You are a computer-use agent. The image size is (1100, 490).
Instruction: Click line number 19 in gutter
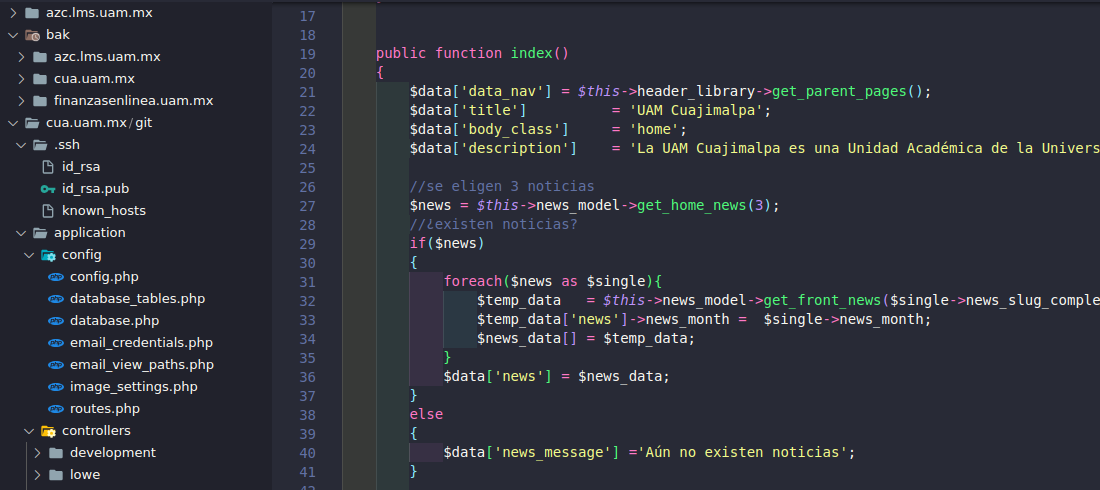(307, 54)
